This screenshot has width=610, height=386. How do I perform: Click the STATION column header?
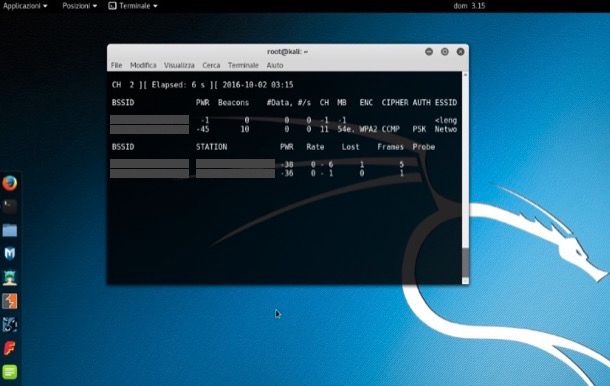click(x=211, y=147)
